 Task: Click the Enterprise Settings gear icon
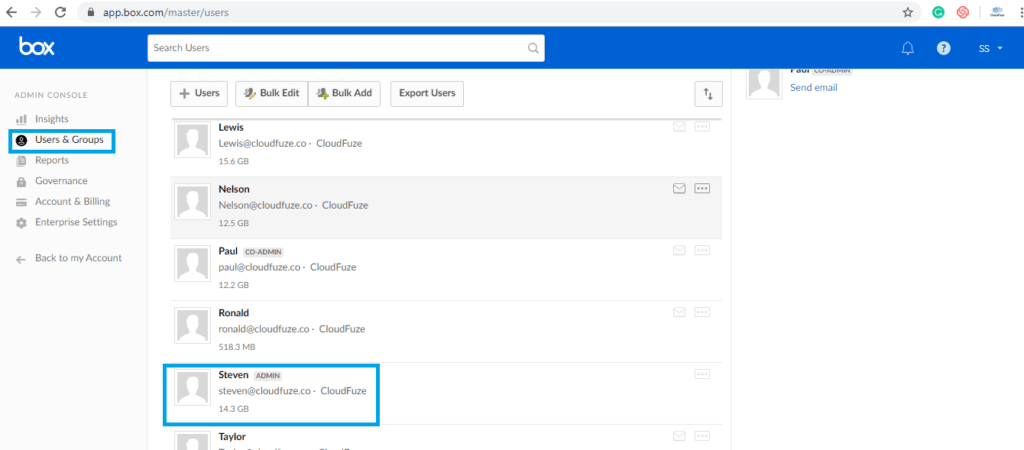pos(22,223)
